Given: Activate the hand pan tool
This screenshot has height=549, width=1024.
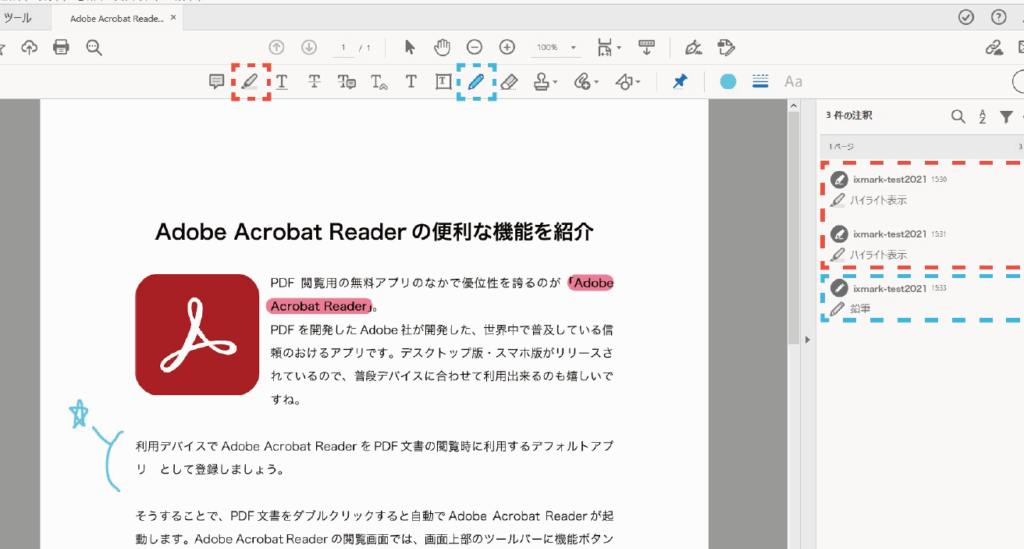Looking at the screenshot, I should pyautogui.click(x=442, y=47).
